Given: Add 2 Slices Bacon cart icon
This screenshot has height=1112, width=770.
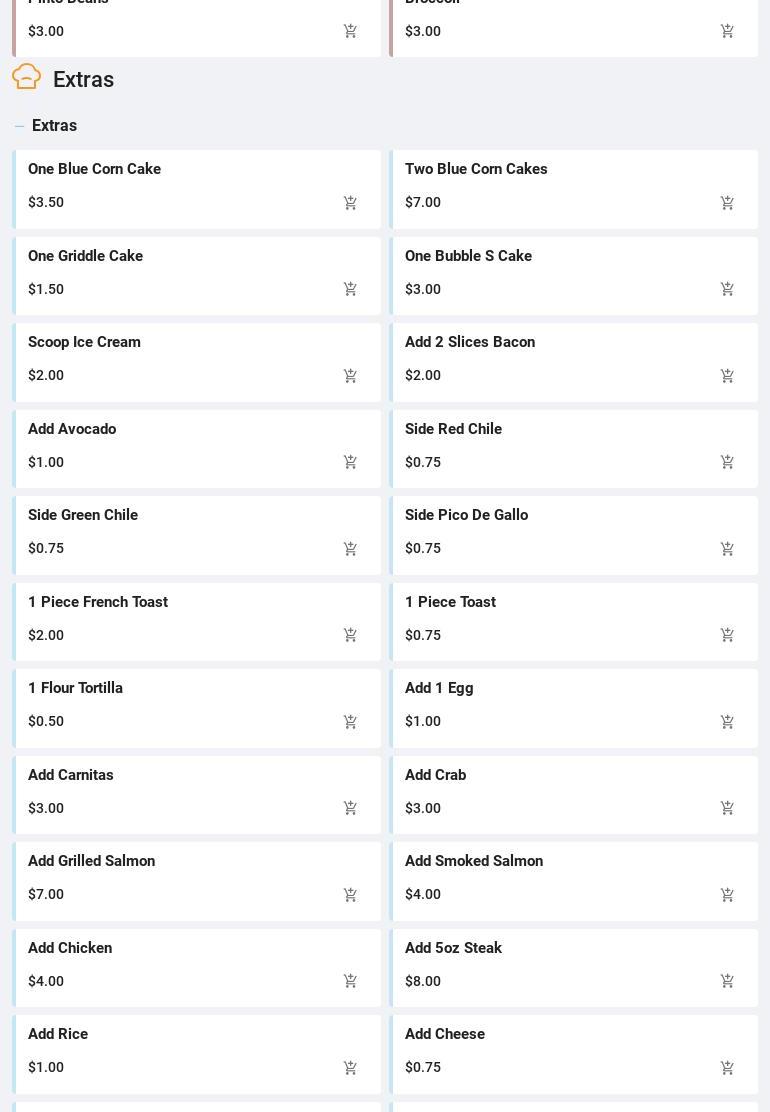Looking at the screenshot, I should (x=727, y=376).
